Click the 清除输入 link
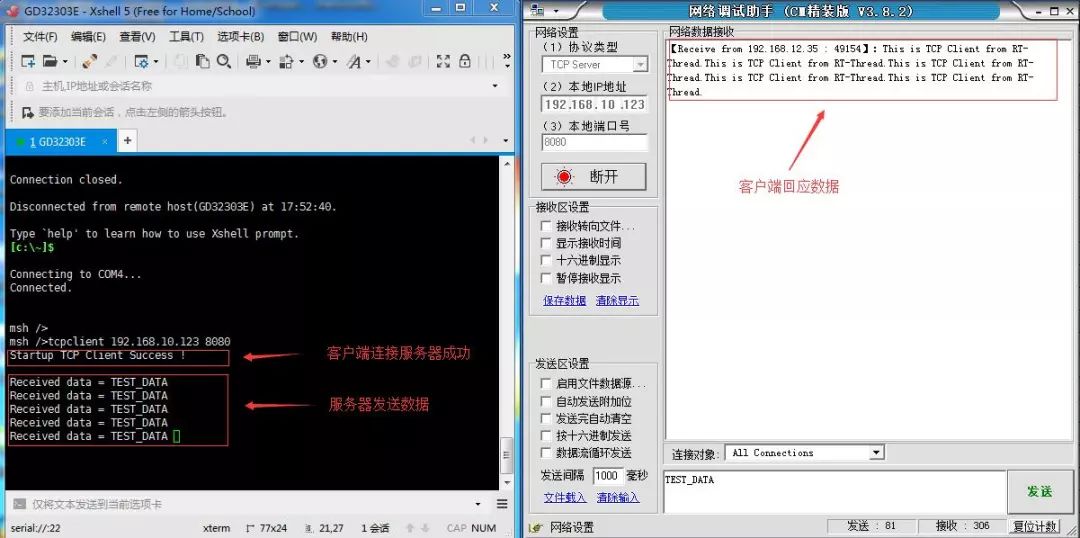The image size is (1080, 538). (618, 497)
